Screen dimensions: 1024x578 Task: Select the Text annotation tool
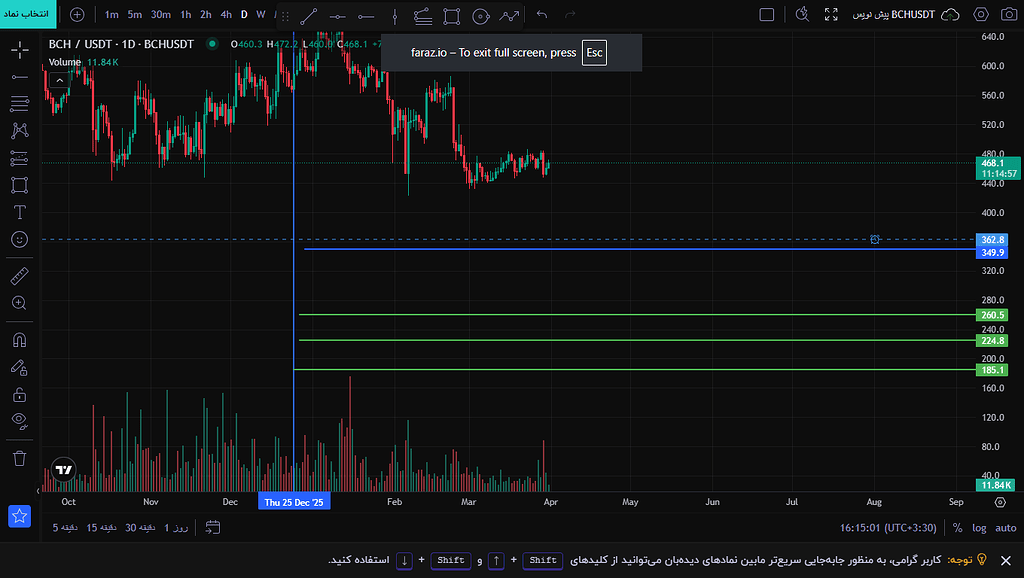coord(20,212)
